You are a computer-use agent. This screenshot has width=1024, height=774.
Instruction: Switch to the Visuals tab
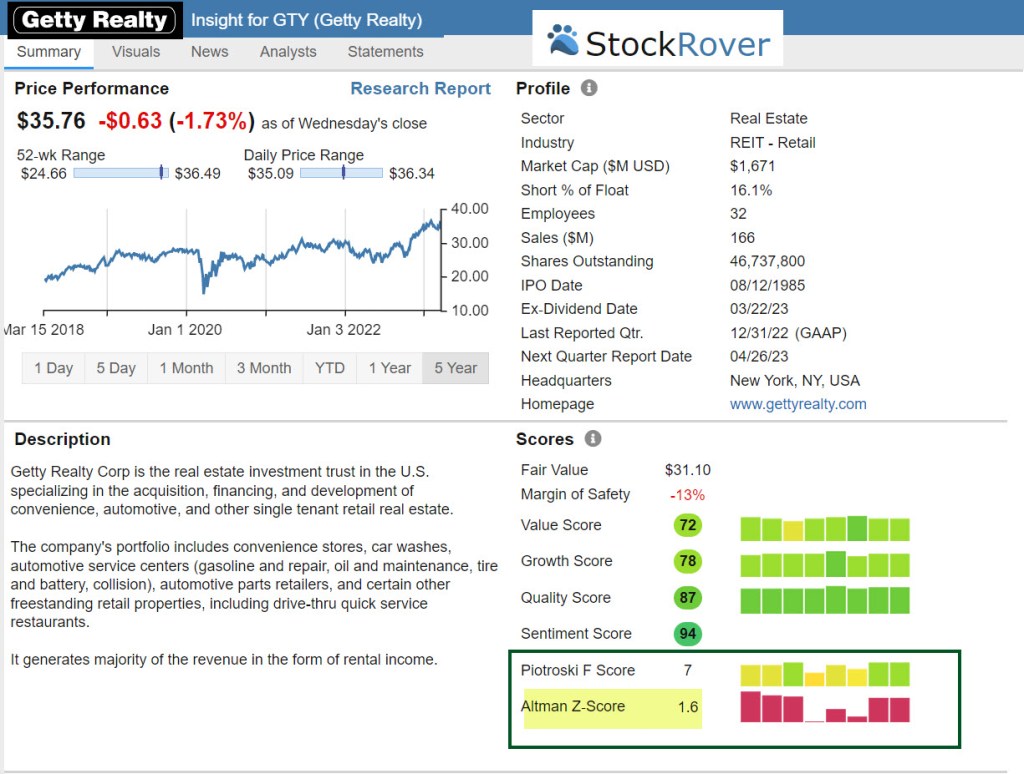tap(135, 52)
